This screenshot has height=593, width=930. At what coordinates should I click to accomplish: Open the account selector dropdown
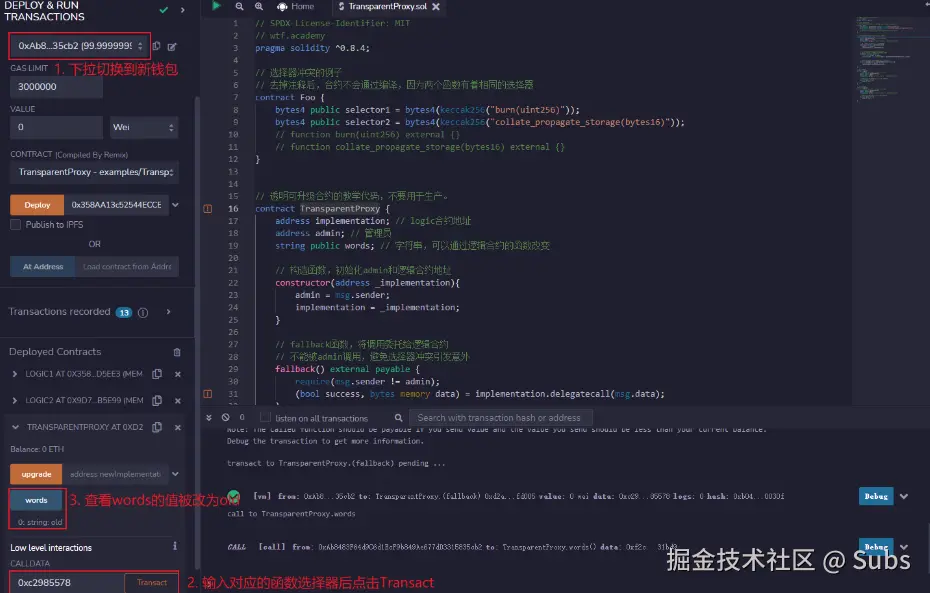(x=140, y=46)
